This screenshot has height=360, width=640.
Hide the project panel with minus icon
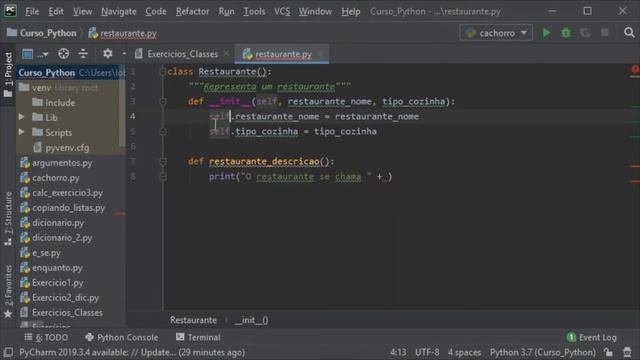[x=124, y=53]
